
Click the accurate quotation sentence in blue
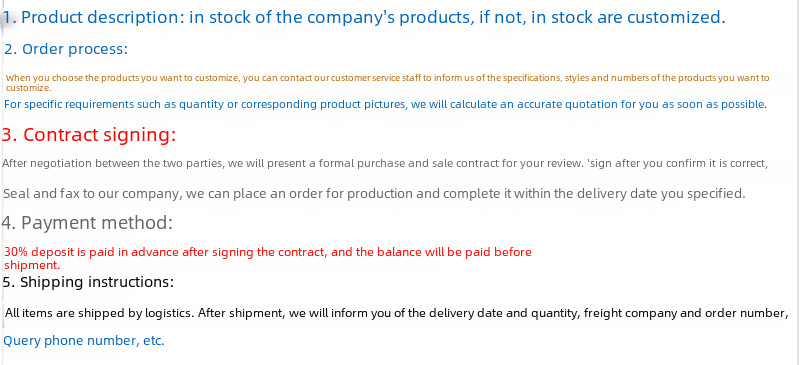click(x=385, y=105)
